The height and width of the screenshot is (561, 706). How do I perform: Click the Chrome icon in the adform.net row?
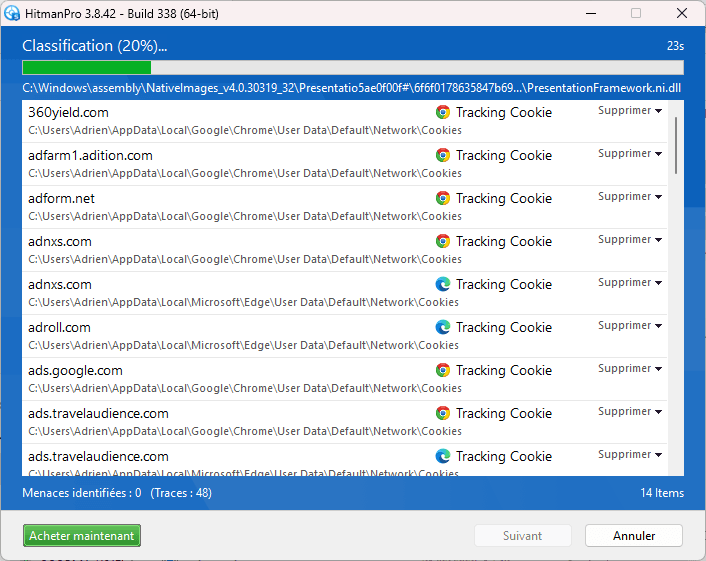[443, 198]
